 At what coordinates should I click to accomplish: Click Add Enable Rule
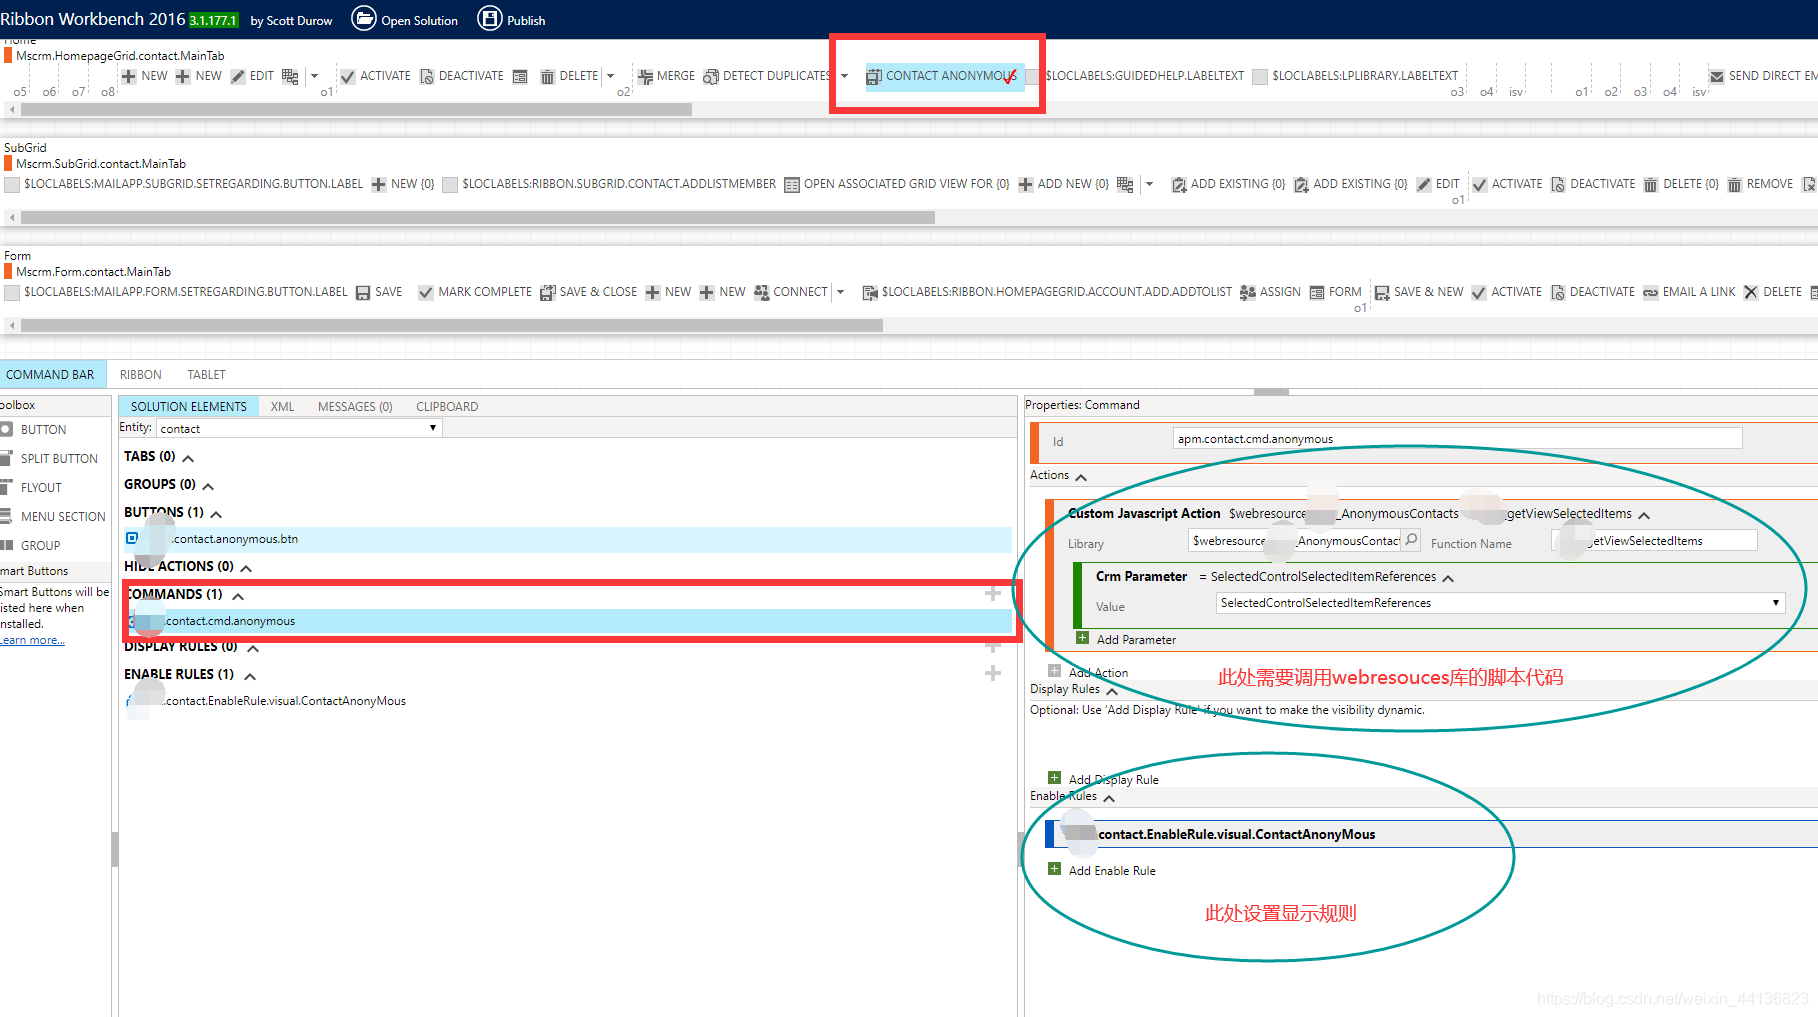[1102, 870]
